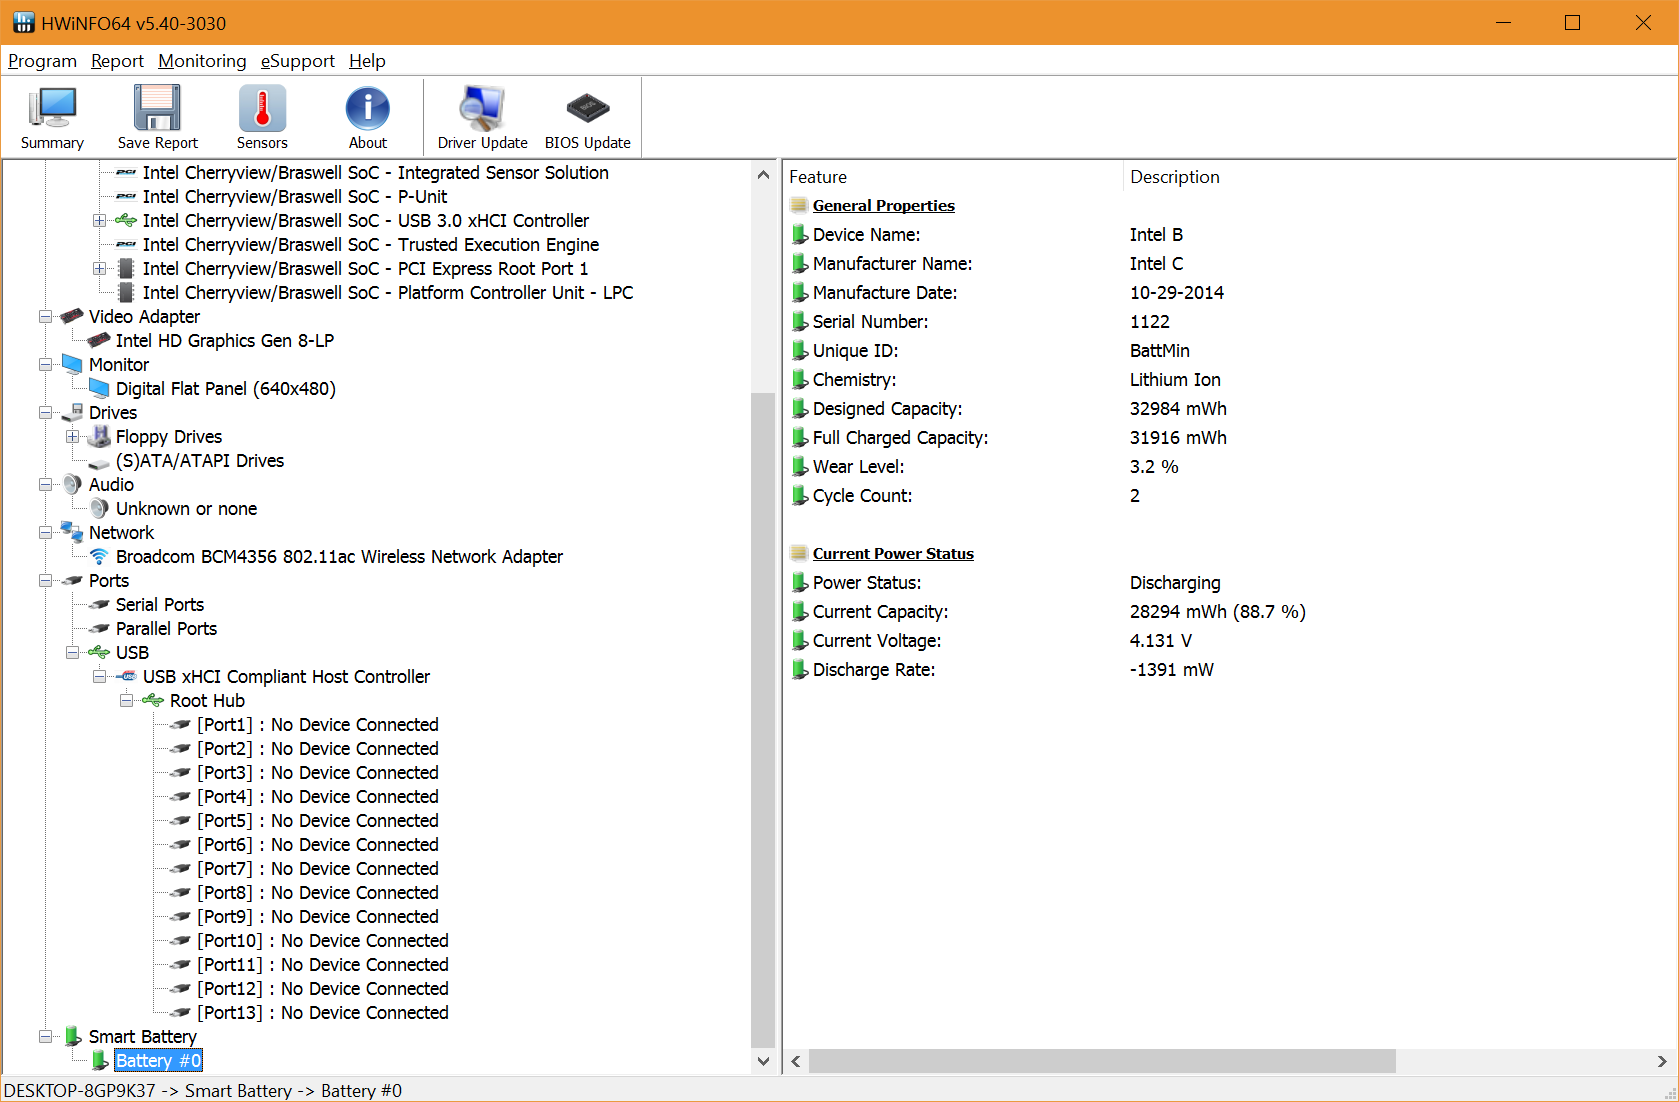Screen dimensions: 1679x1102
Task: Click the About info icon
Action: [367, 108]
